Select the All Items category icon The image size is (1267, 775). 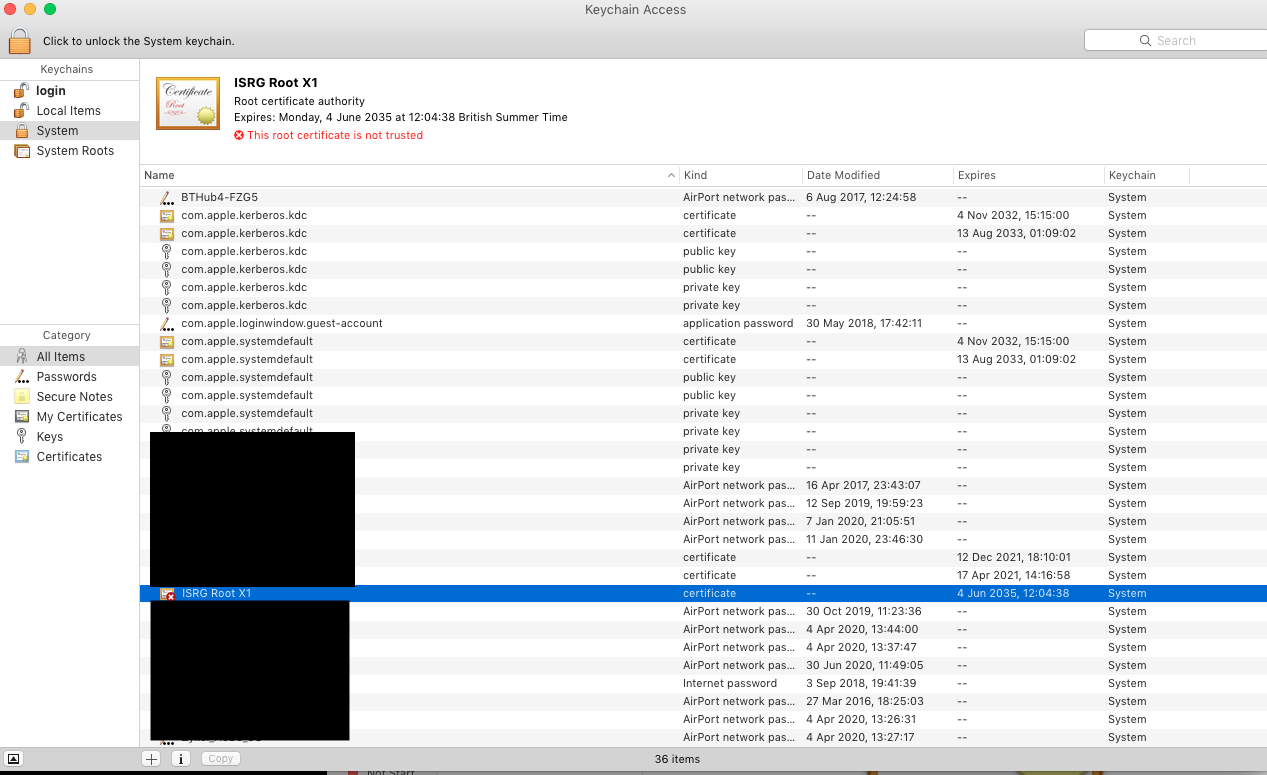click(x=21, y=357)
